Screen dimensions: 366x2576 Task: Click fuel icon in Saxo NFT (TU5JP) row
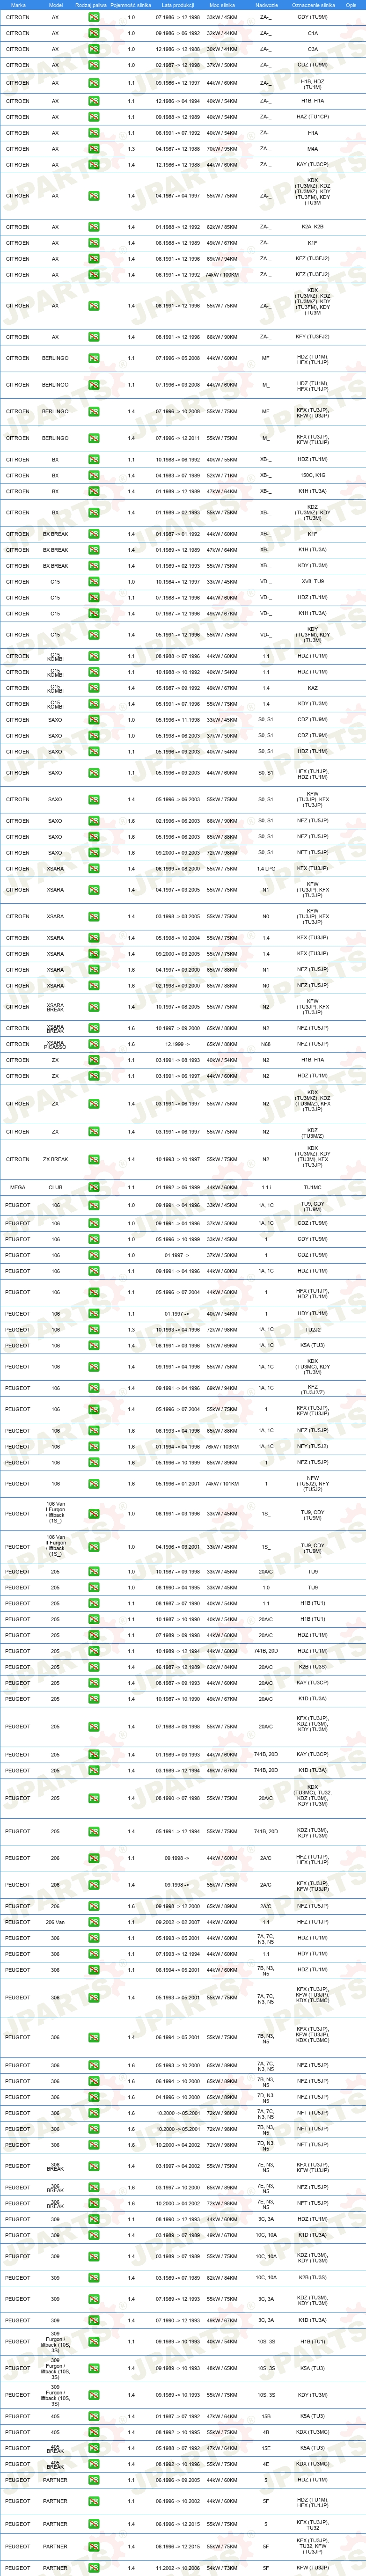click(94, 853)
